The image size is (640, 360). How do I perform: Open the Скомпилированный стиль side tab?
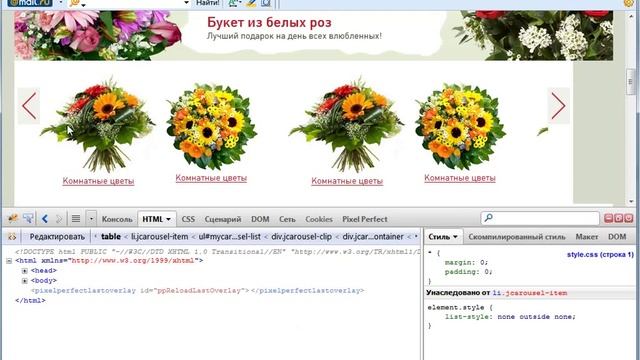(x=517, y=237)
